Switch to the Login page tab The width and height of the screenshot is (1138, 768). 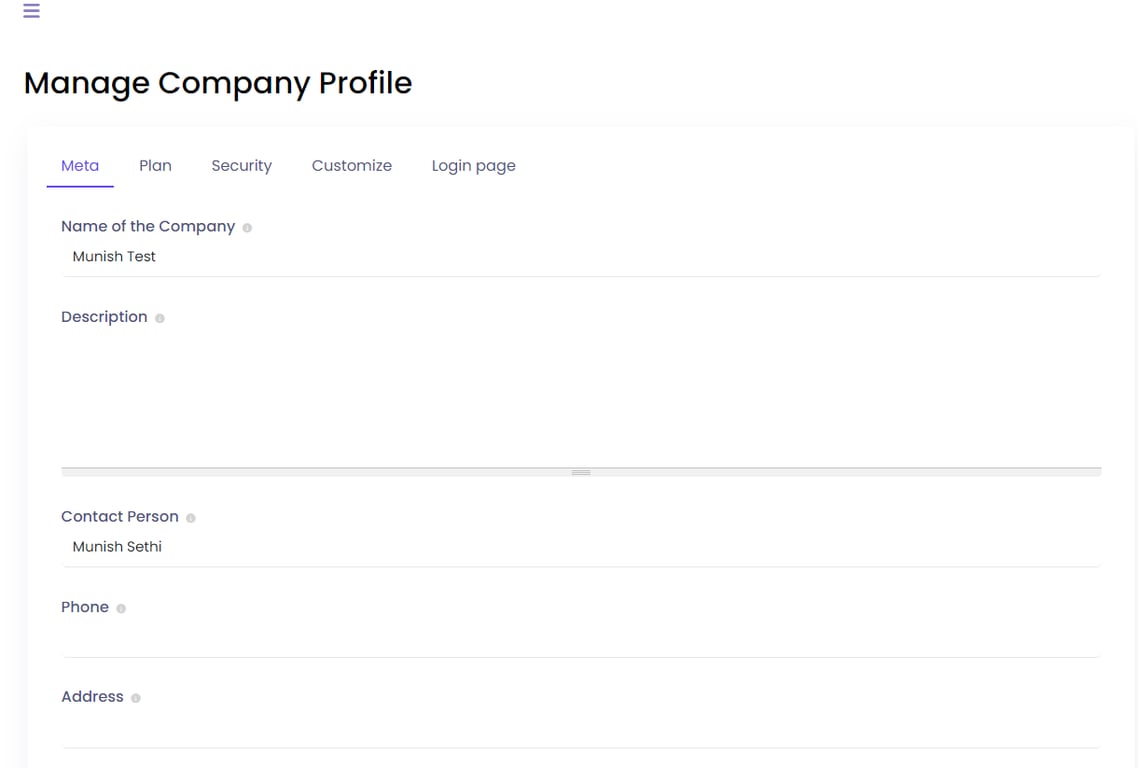coord(473,166)
